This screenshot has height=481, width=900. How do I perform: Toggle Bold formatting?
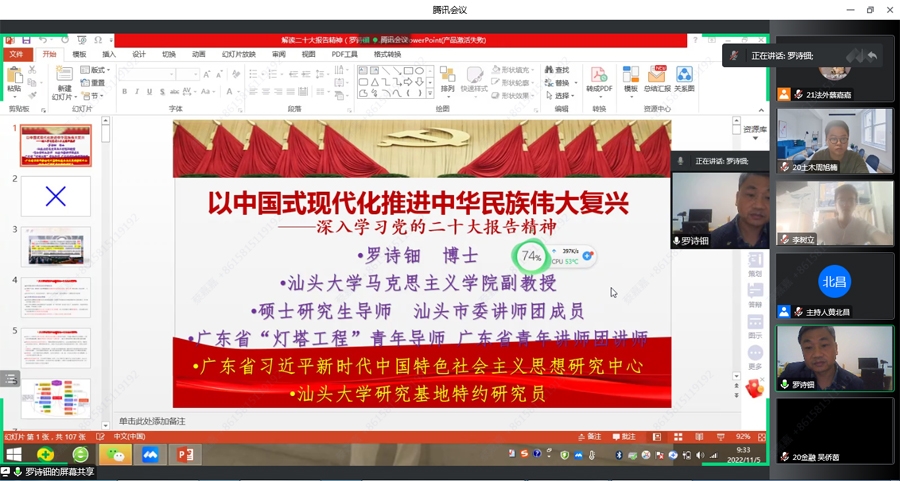(x=125, y=92)
